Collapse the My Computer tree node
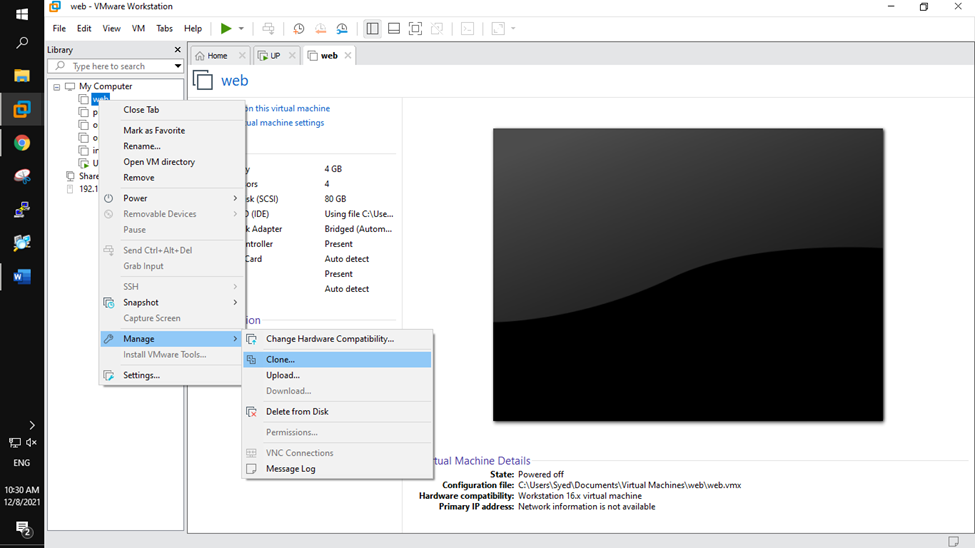This screenshot has width=975, height=548. tap(57, 87)
